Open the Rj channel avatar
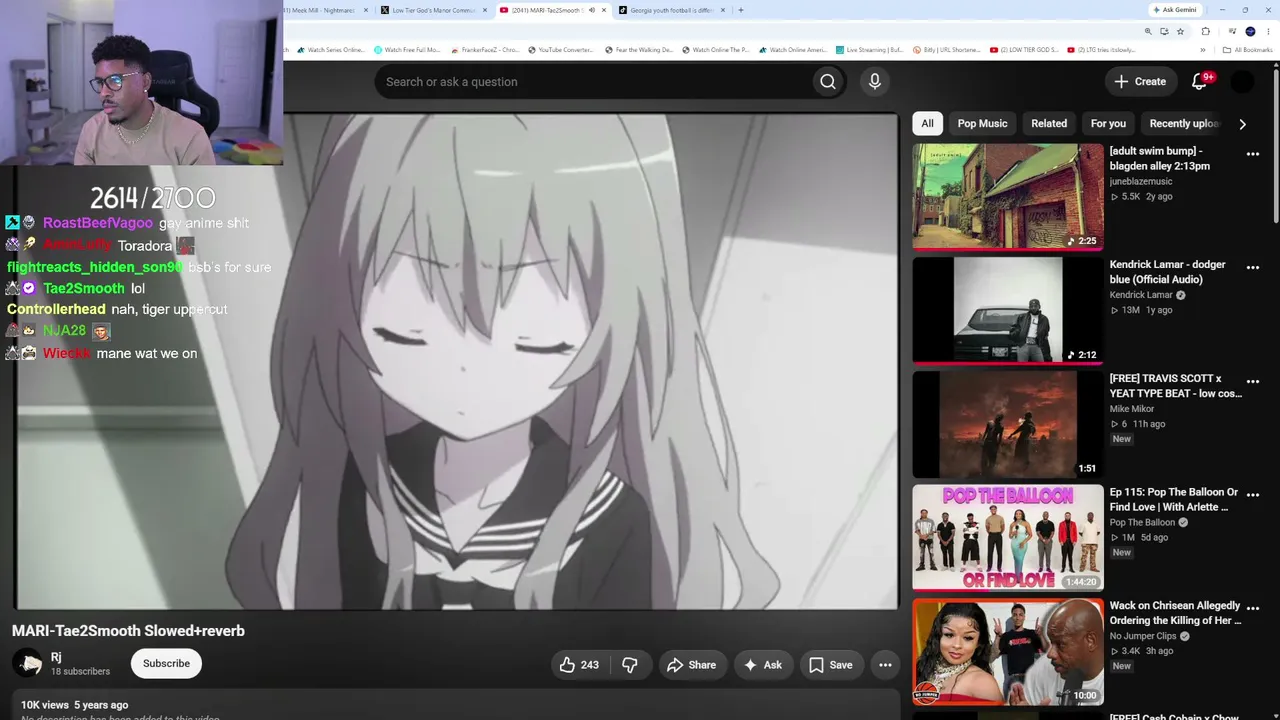The image size is (1280, 720). [x=28, y=663]
